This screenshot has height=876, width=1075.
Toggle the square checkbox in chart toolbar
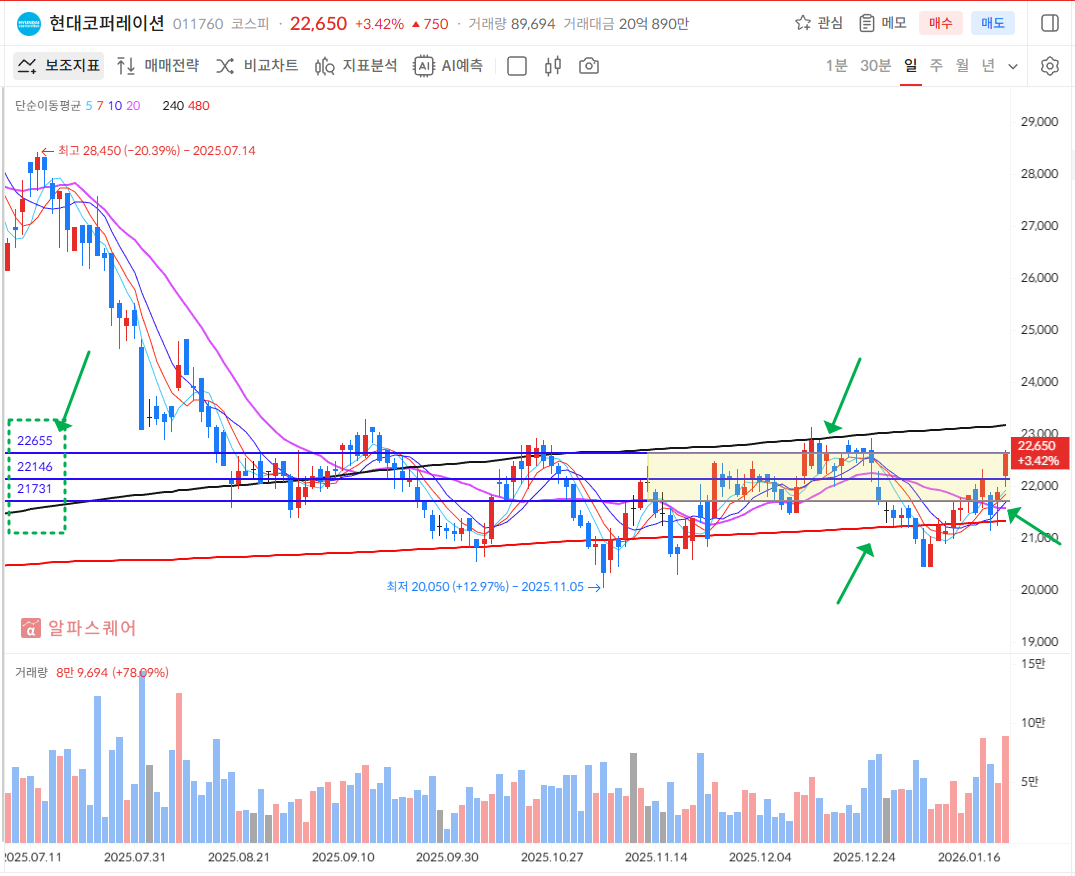tap(517, 66)
